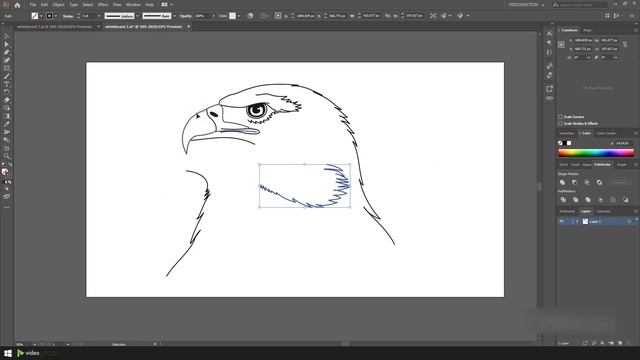Click the constrain proportions link in Transform panel
This screenshot has height=360, width=640.
625,44
